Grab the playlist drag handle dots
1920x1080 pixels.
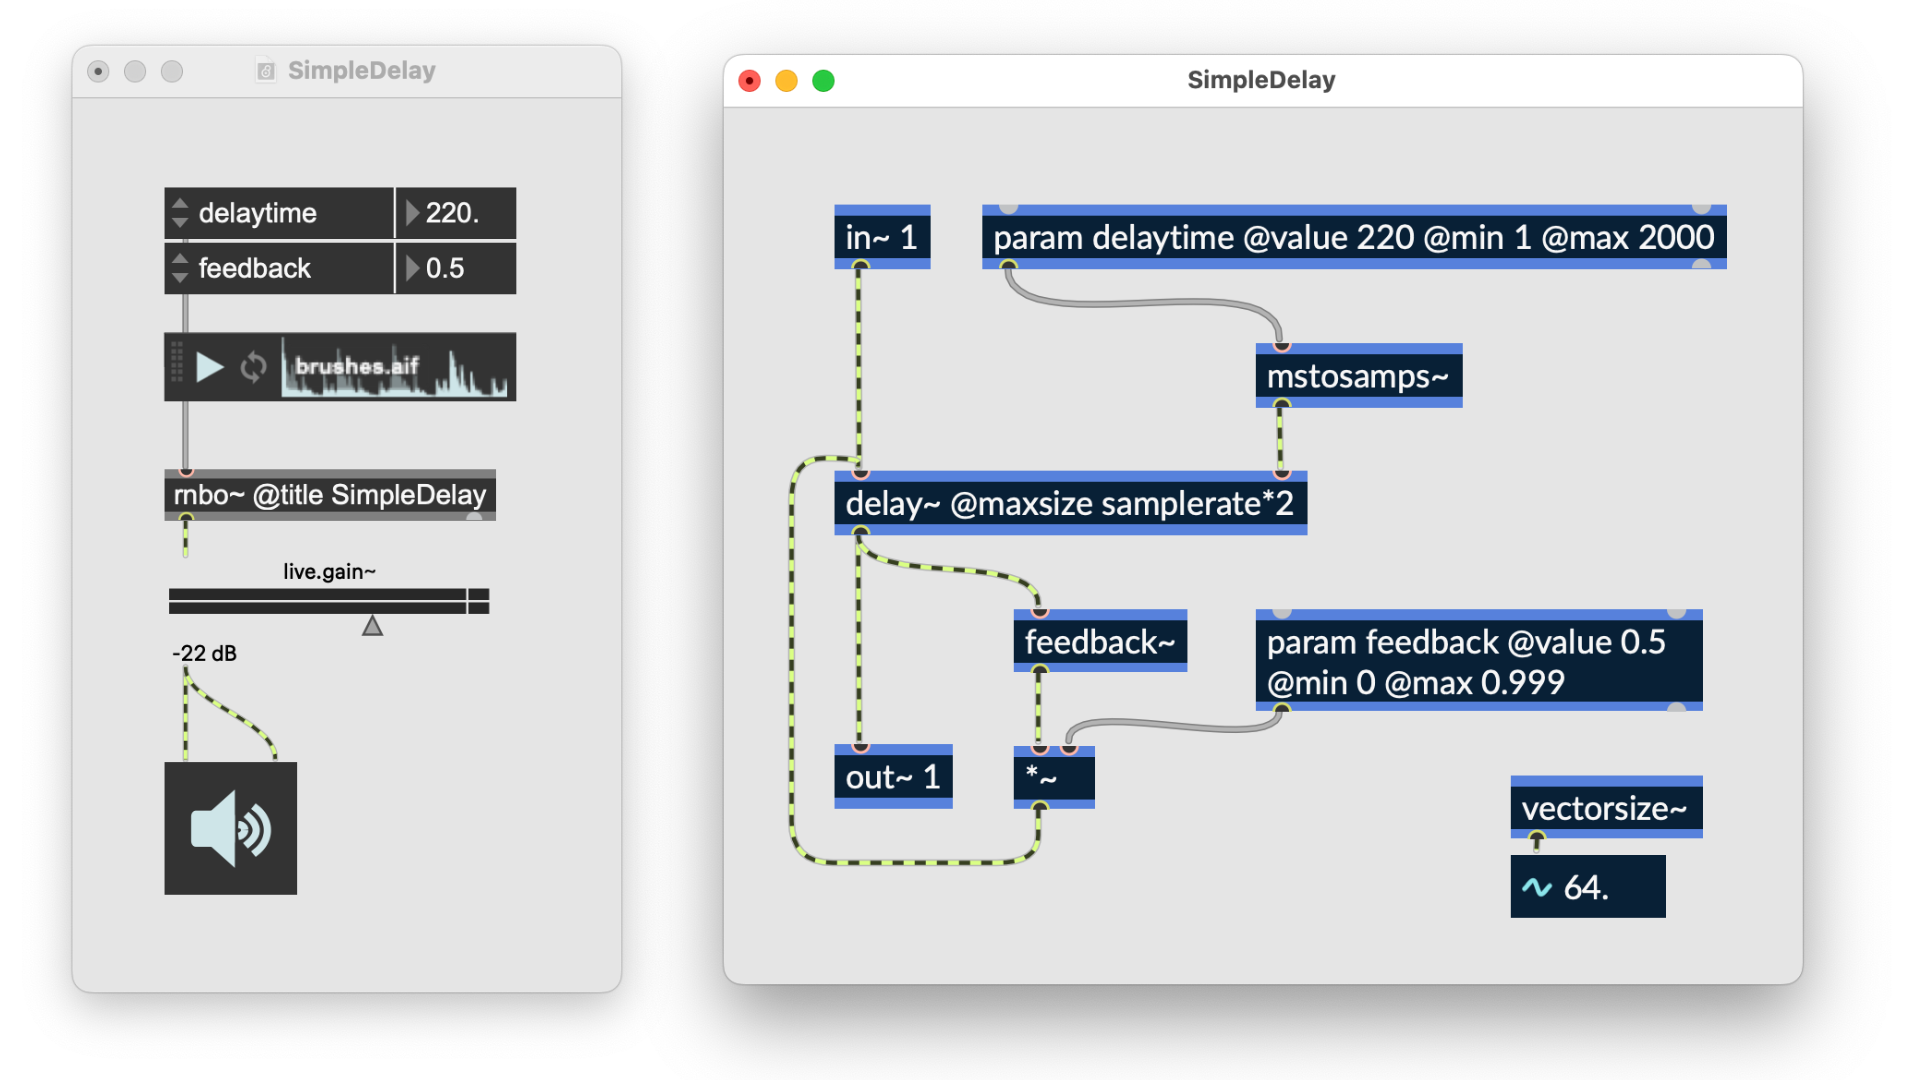tap(177, 362)
